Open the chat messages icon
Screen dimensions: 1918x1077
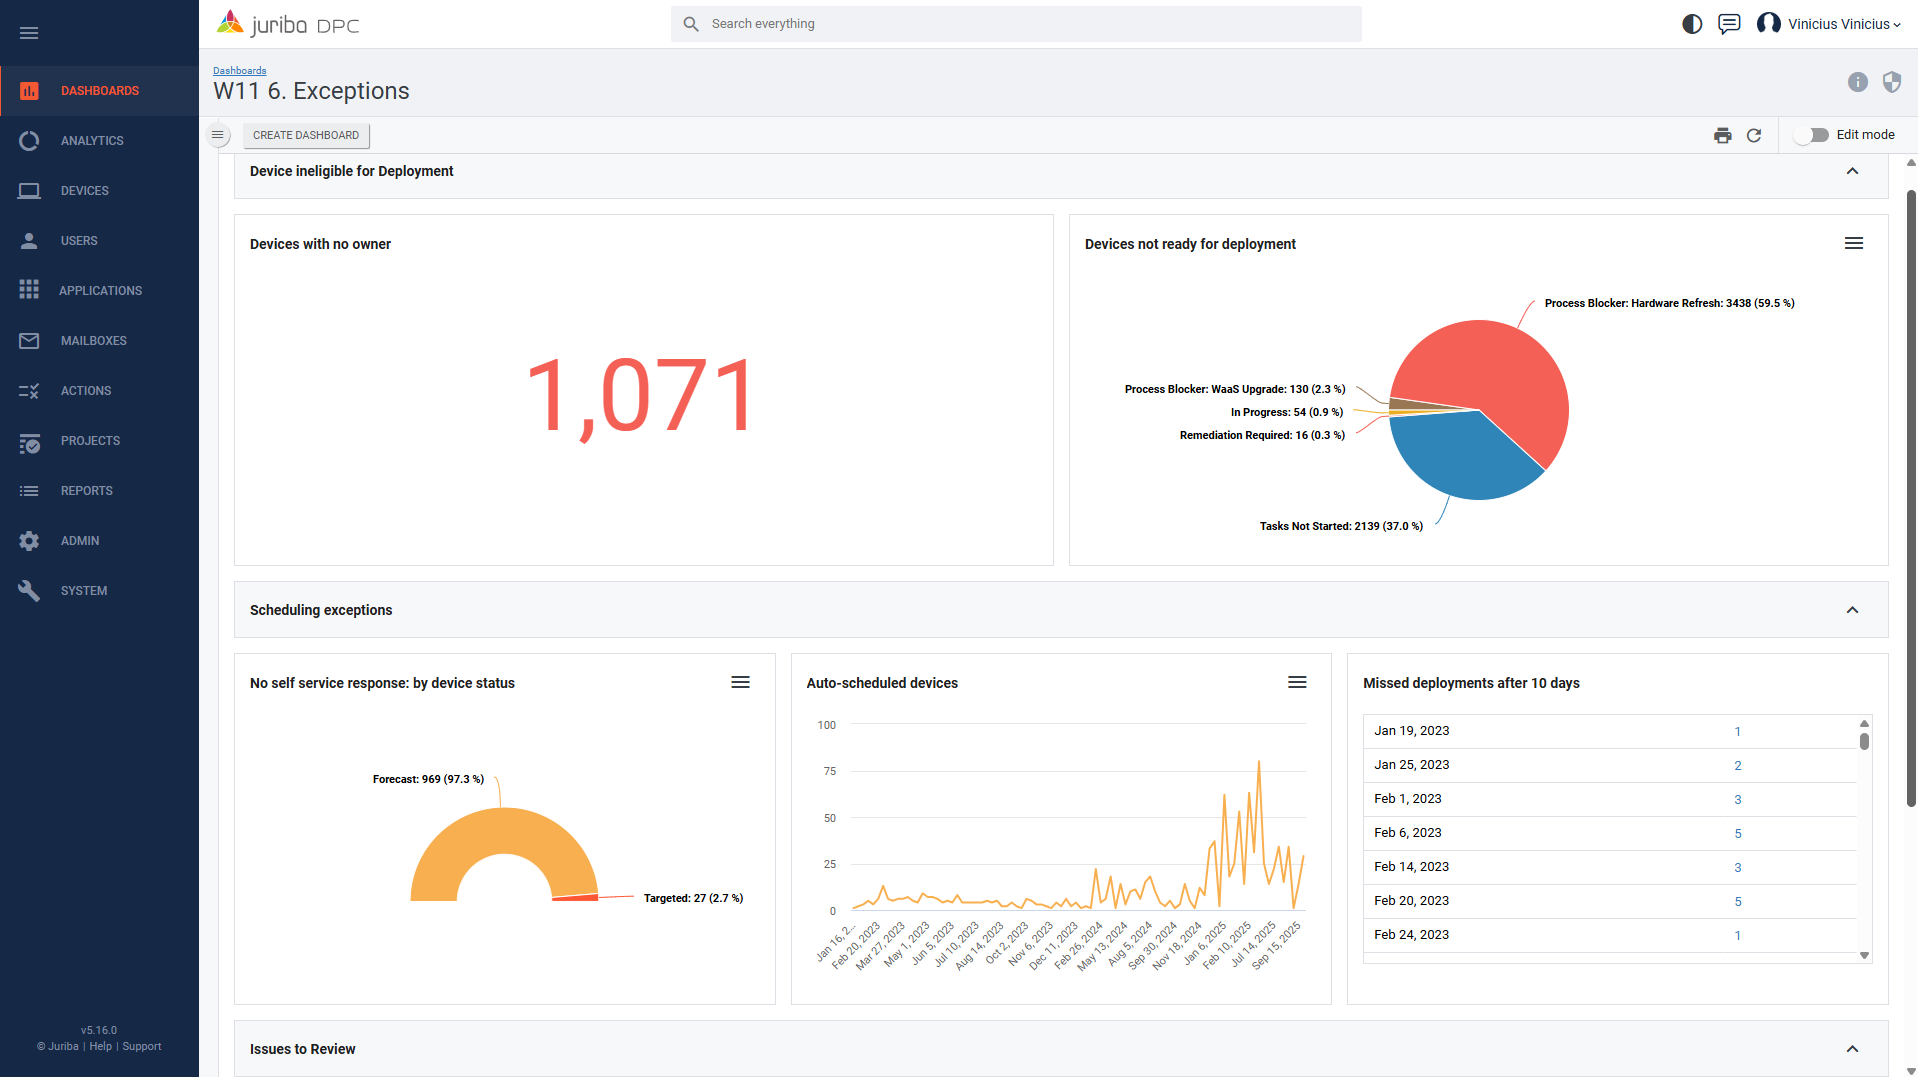(1729, 24)
